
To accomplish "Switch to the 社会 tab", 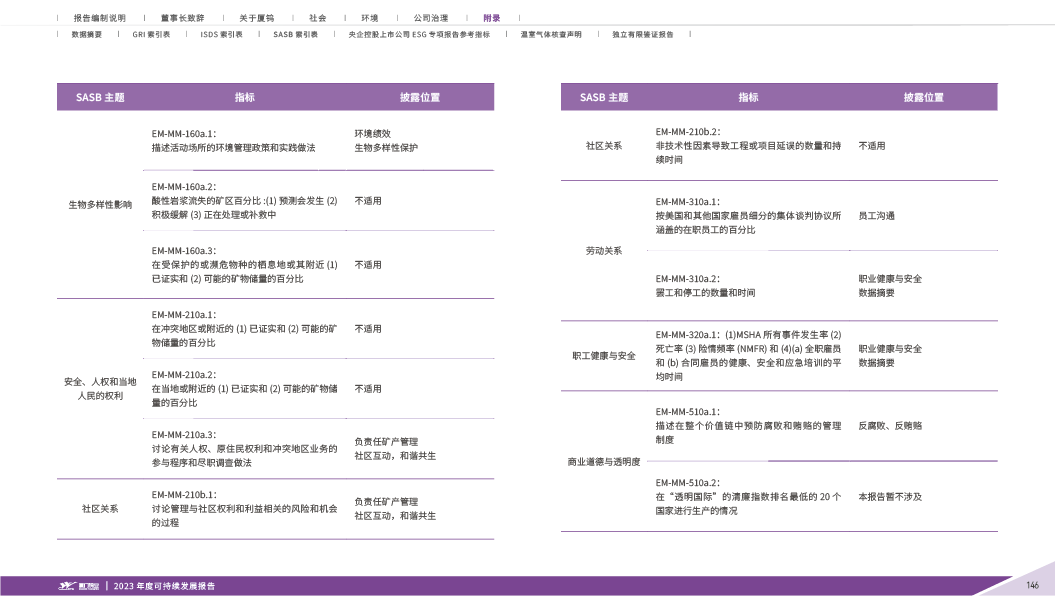I will tap(317, 18).
